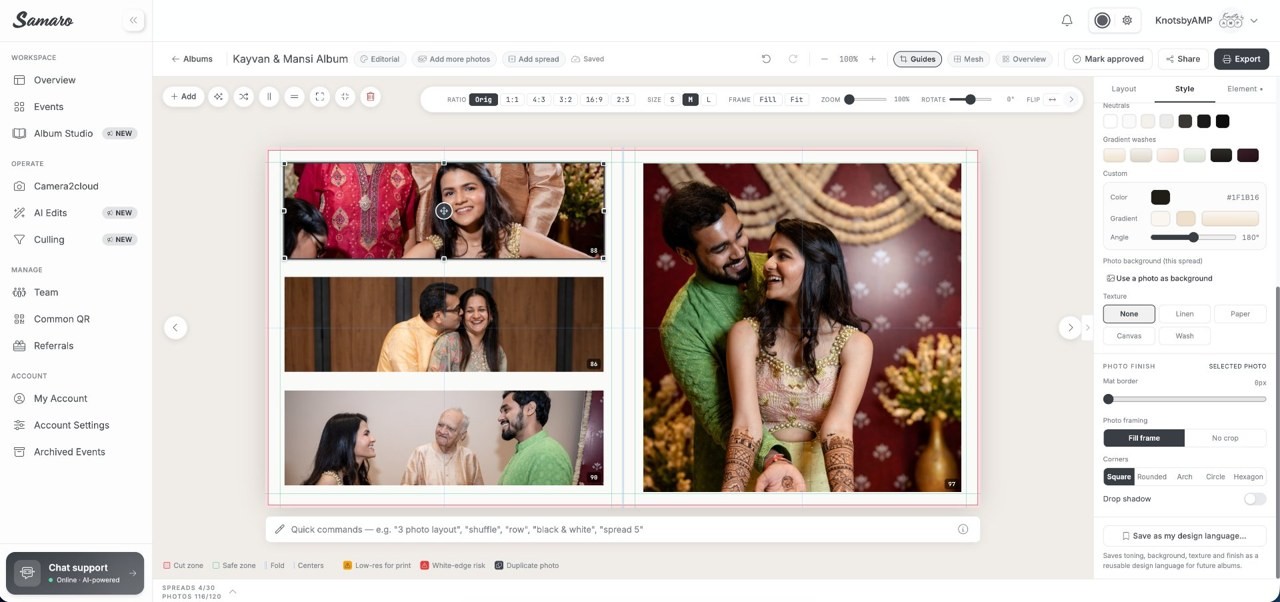Image resolution: width=1280 pixels, height=602 pixels.
Task: Click the auto-arrange sparkle icon
Action: [218, 97]
